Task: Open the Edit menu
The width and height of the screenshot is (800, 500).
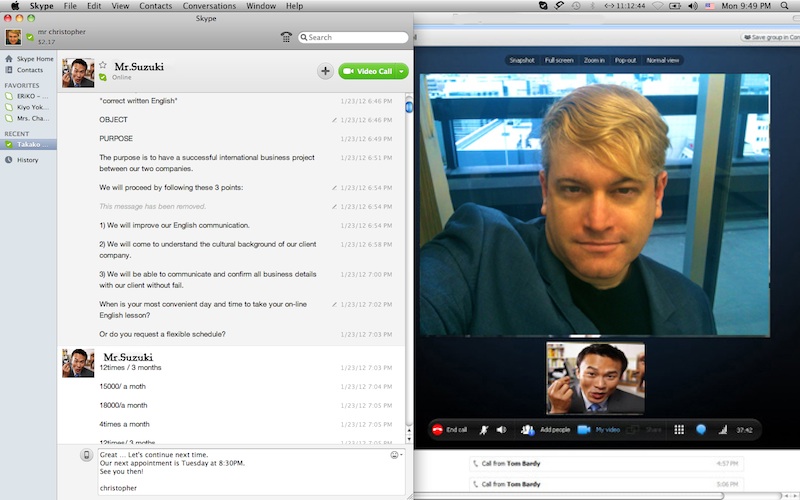Action: pos(94,6)
